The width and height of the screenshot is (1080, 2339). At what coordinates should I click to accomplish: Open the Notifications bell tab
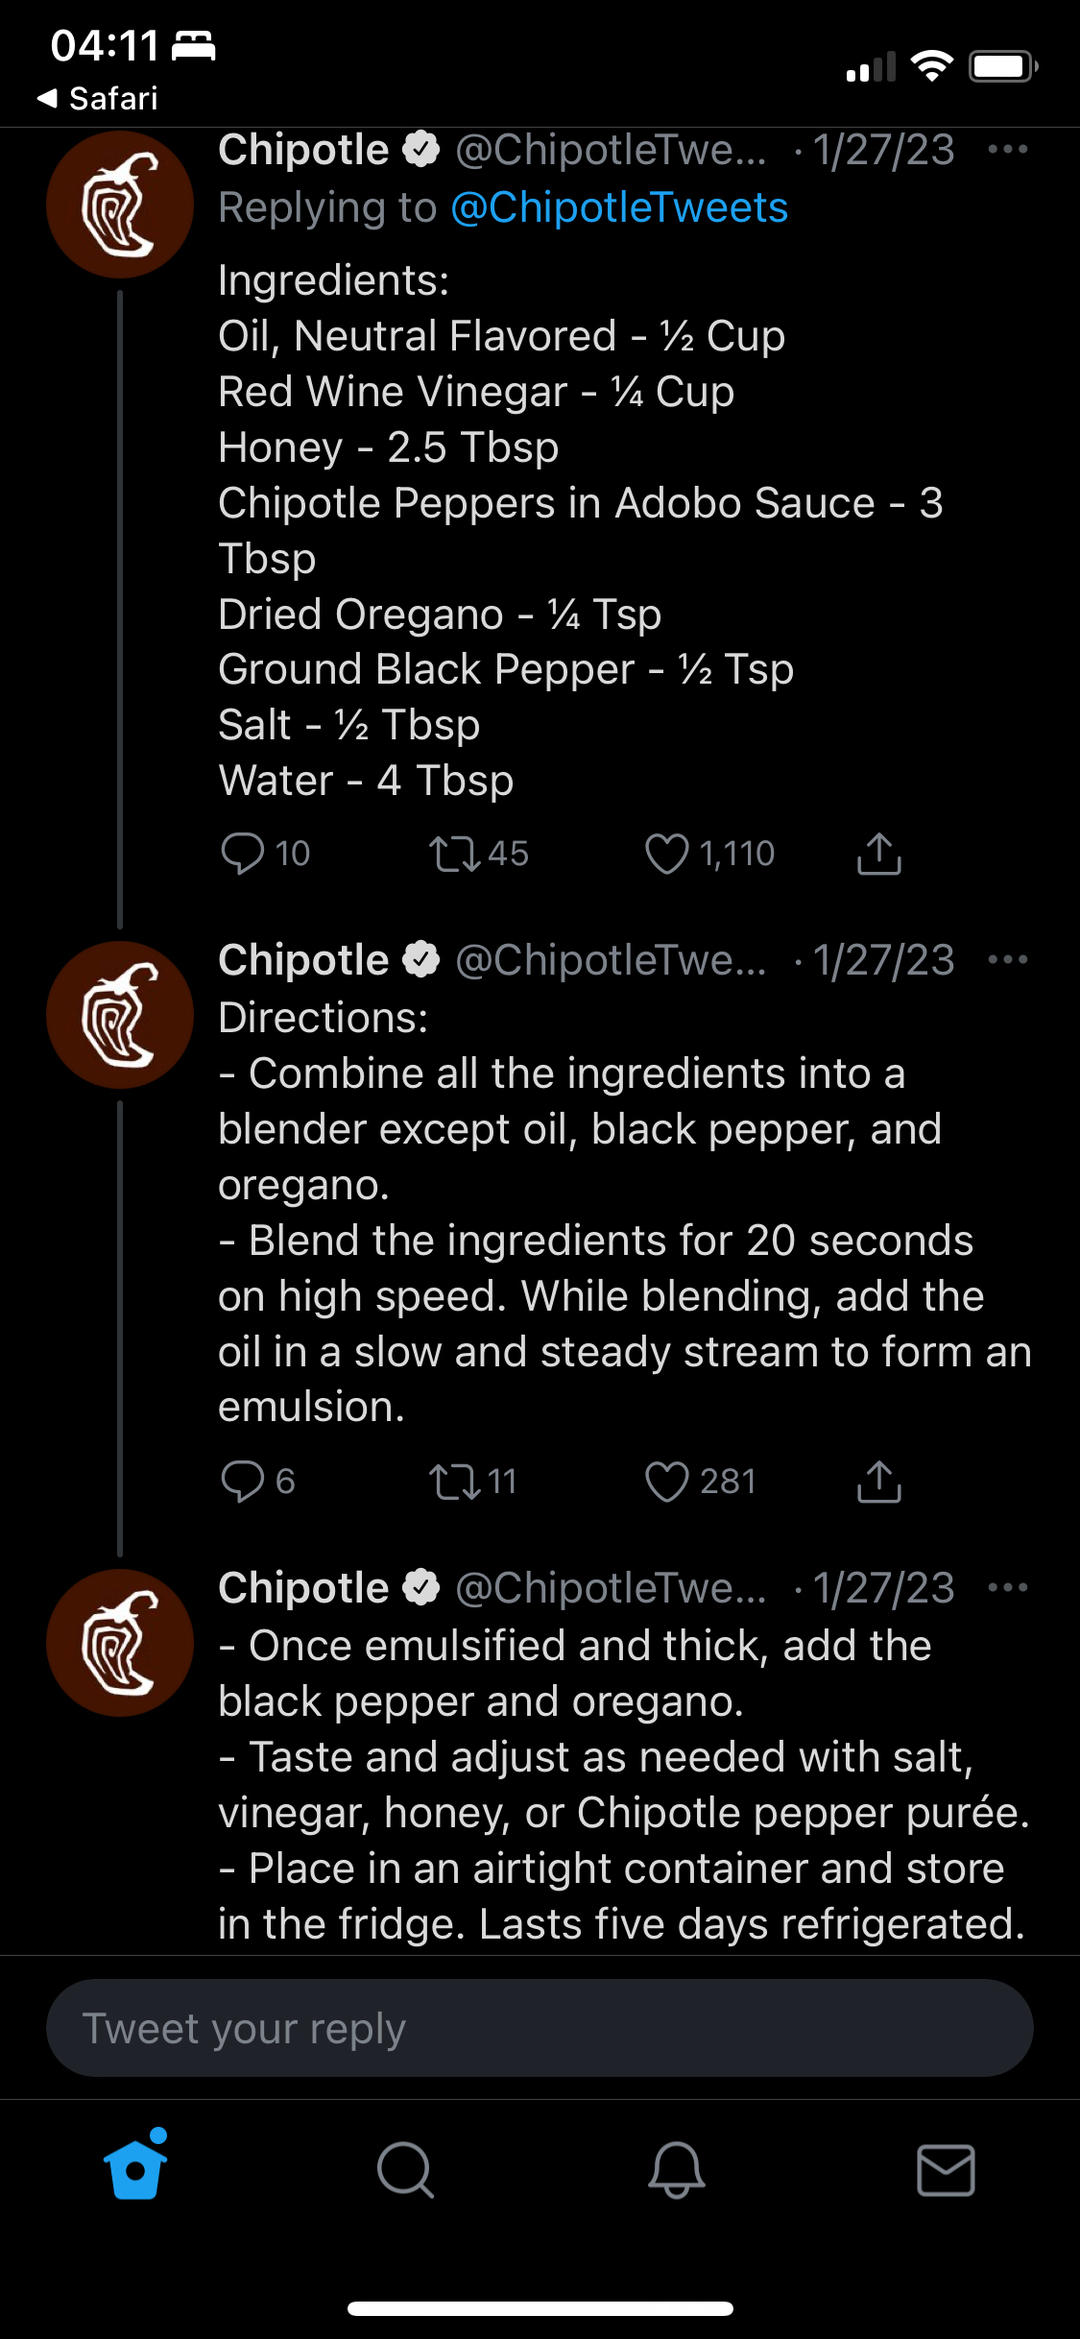click(x=676, y=2170)
